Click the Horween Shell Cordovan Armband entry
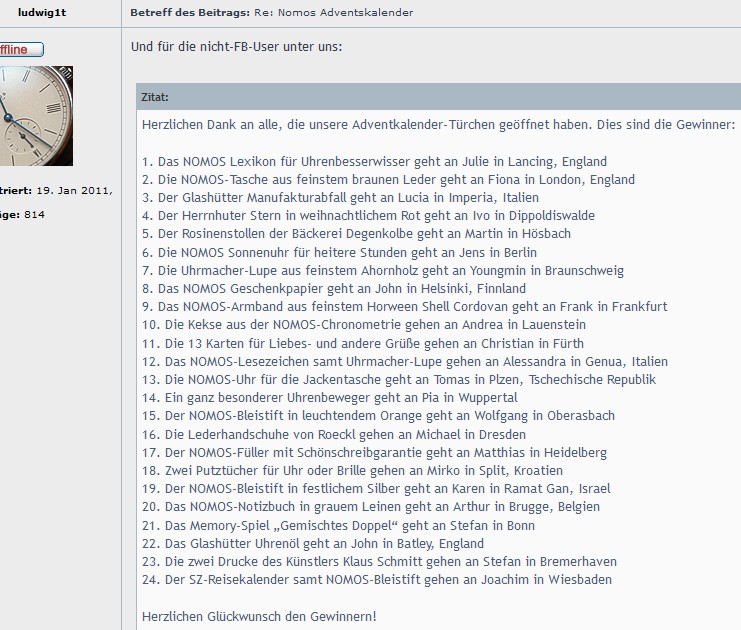Image resolution: width=741 pixels, height=630 pixels. click(x=405, y=307)
